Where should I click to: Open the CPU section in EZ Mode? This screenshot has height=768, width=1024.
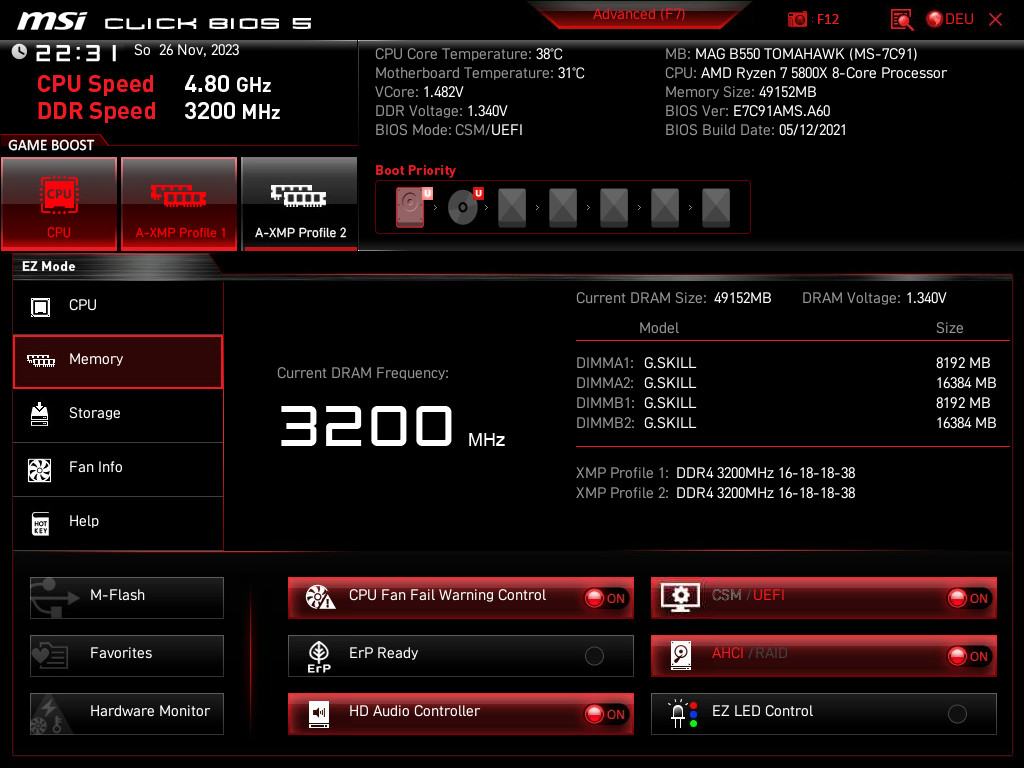[x=118, y=306]
